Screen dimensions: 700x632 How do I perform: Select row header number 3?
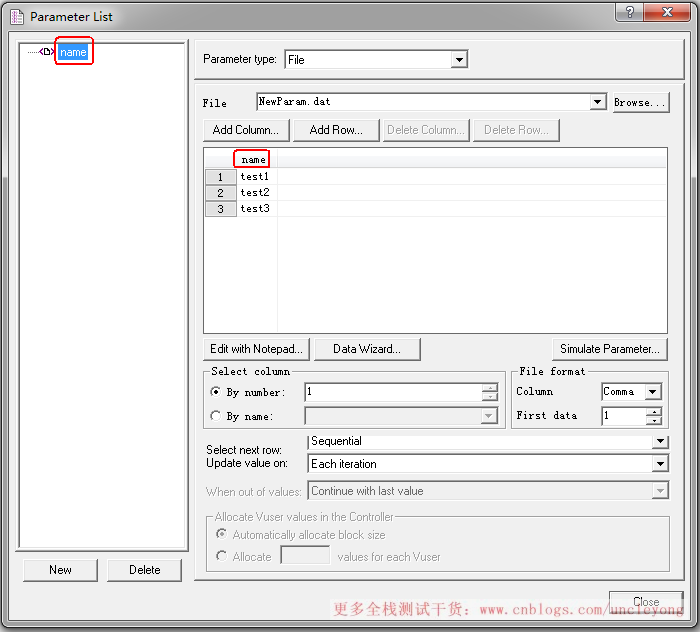tap(221, 209)
